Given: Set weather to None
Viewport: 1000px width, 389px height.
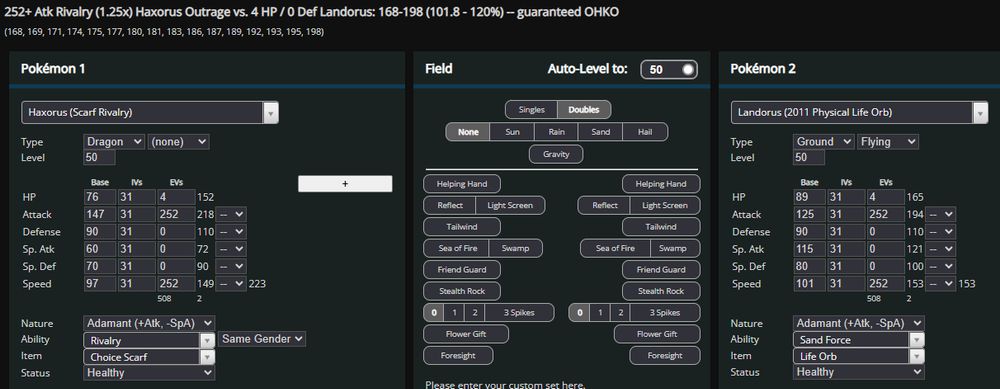Looking at the screenshot, I should [x=467, y=132].
